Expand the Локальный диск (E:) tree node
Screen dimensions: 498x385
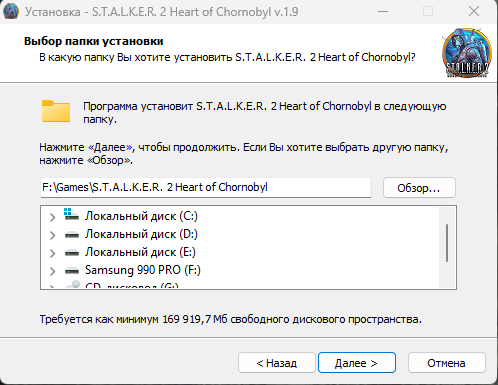point(52,253)
